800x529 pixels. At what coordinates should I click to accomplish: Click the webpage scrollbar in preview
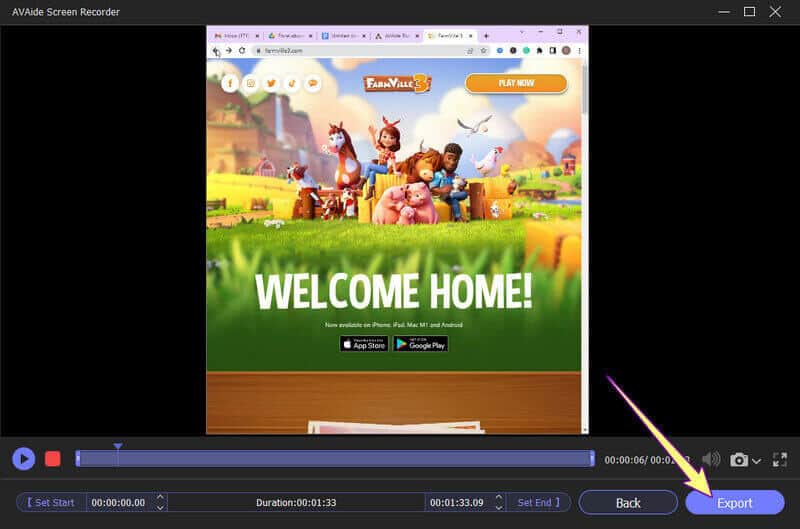(x=585, y=89)
